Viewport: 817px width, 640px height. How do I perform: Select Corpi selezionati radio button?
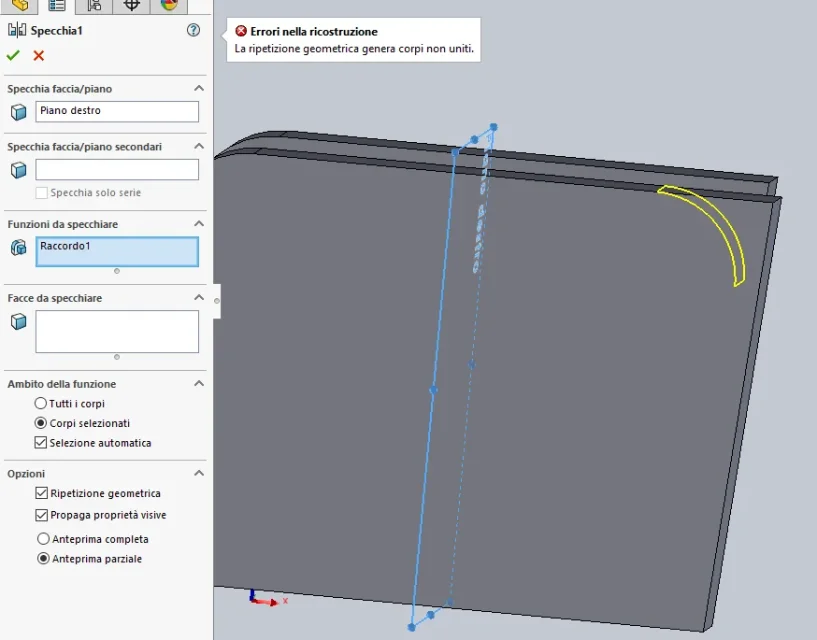click(41, 423)
